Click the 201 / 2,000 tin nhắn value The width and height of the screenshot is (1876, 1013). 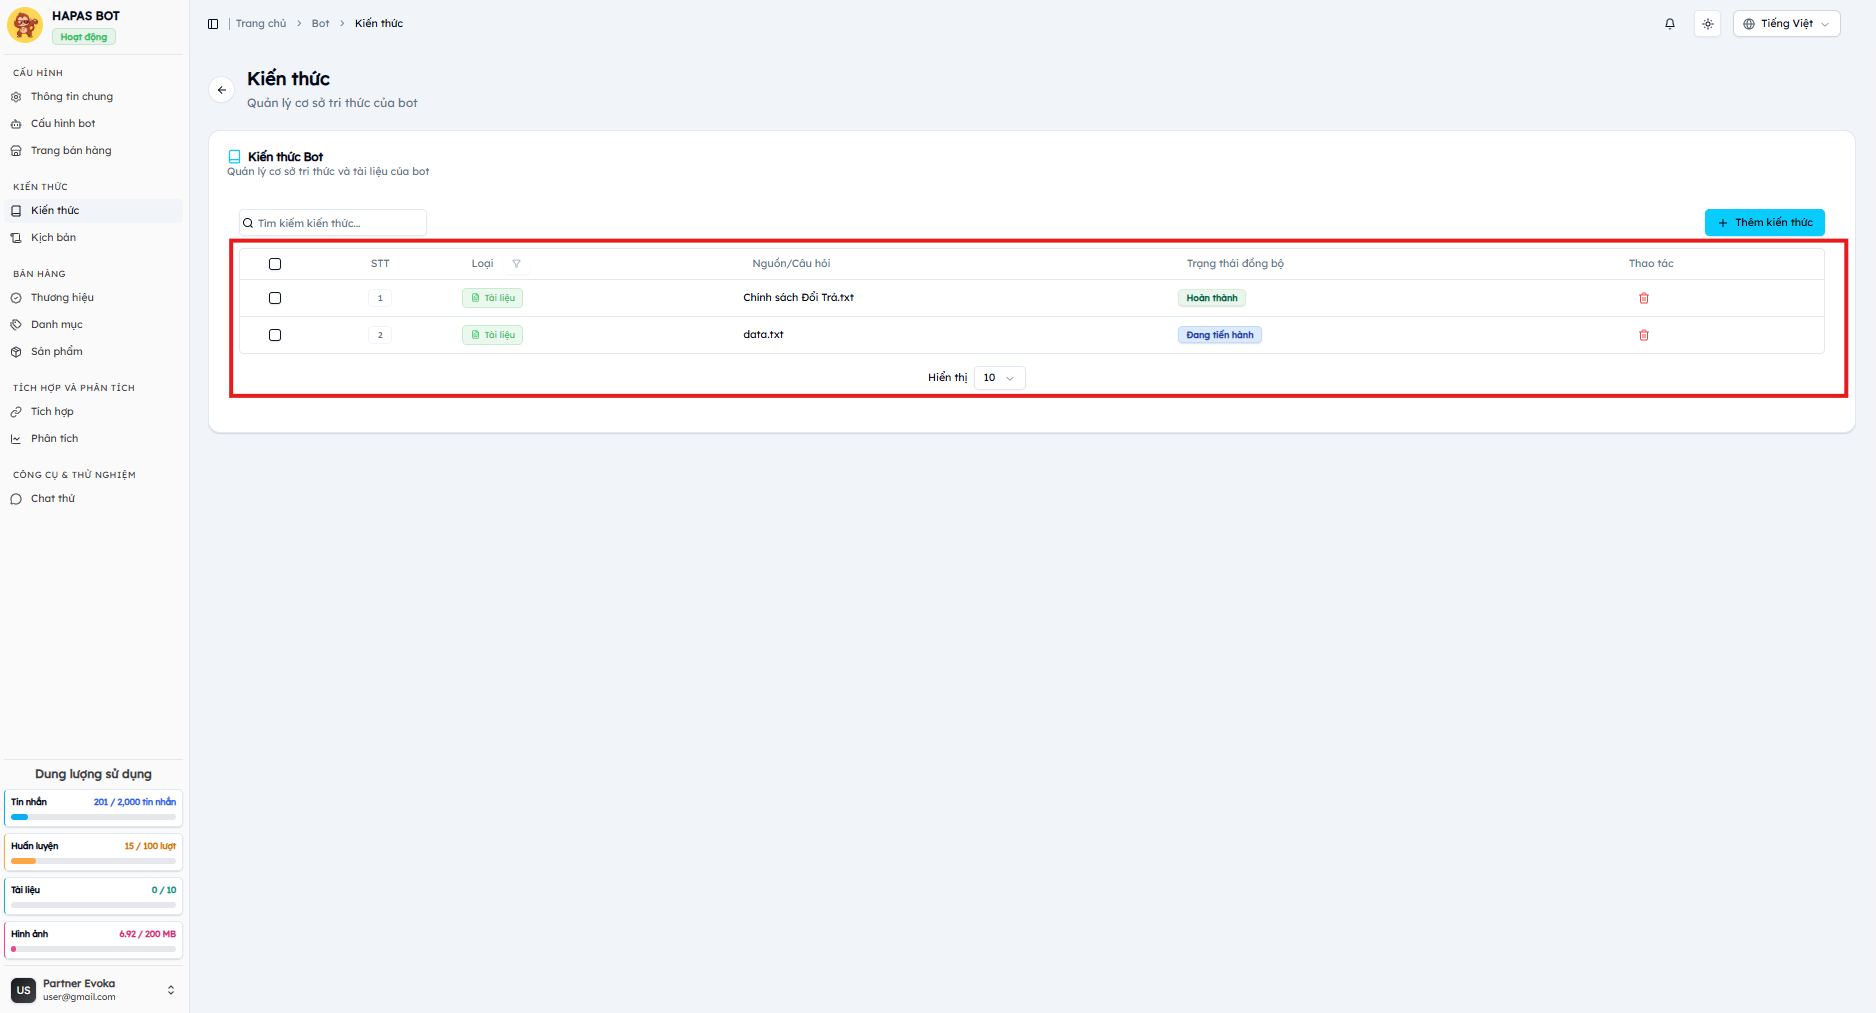click(135, 802)
